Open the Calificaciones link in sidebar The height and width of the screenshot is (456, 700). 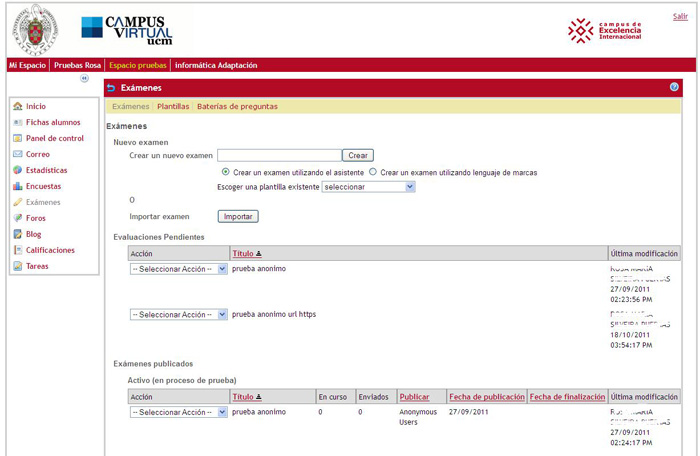click(50, 250)
